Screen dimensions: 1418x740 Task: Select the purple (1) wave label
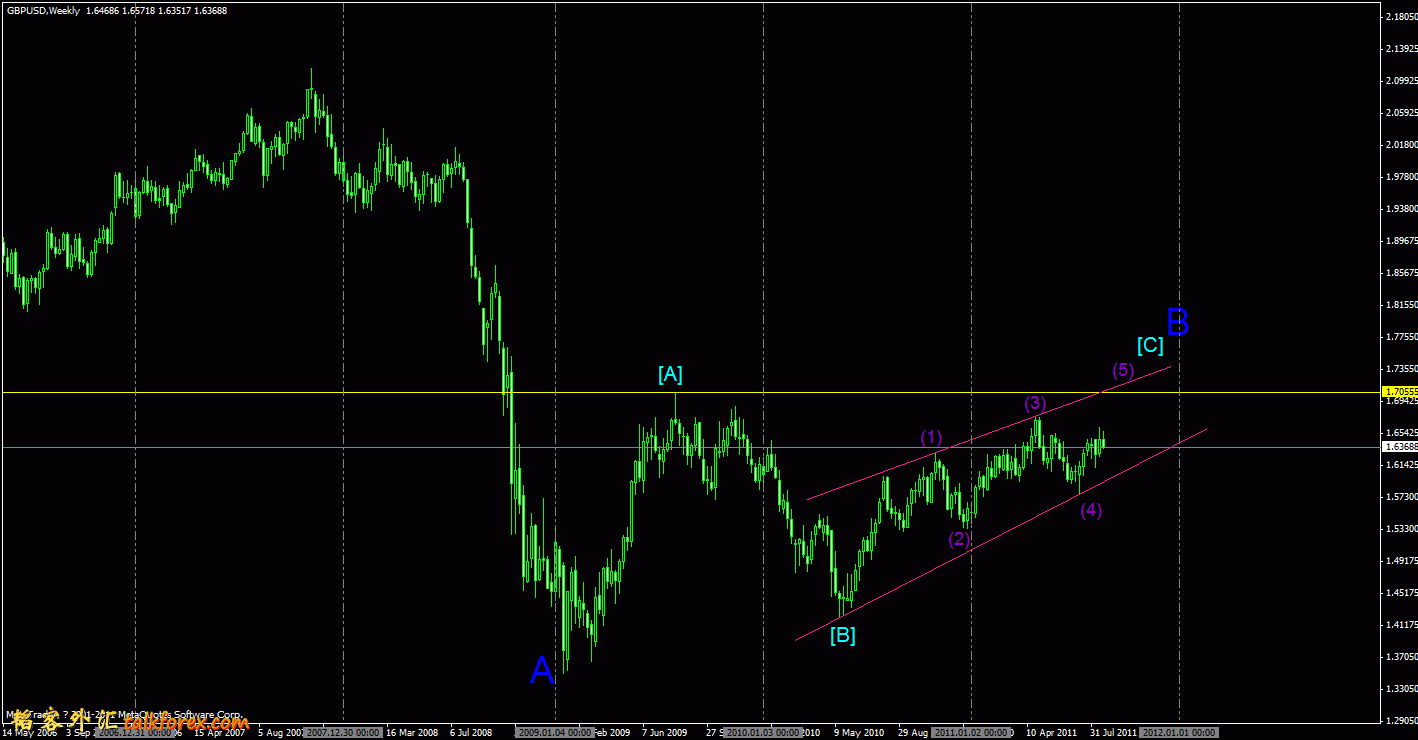click(x=931, y=437)
